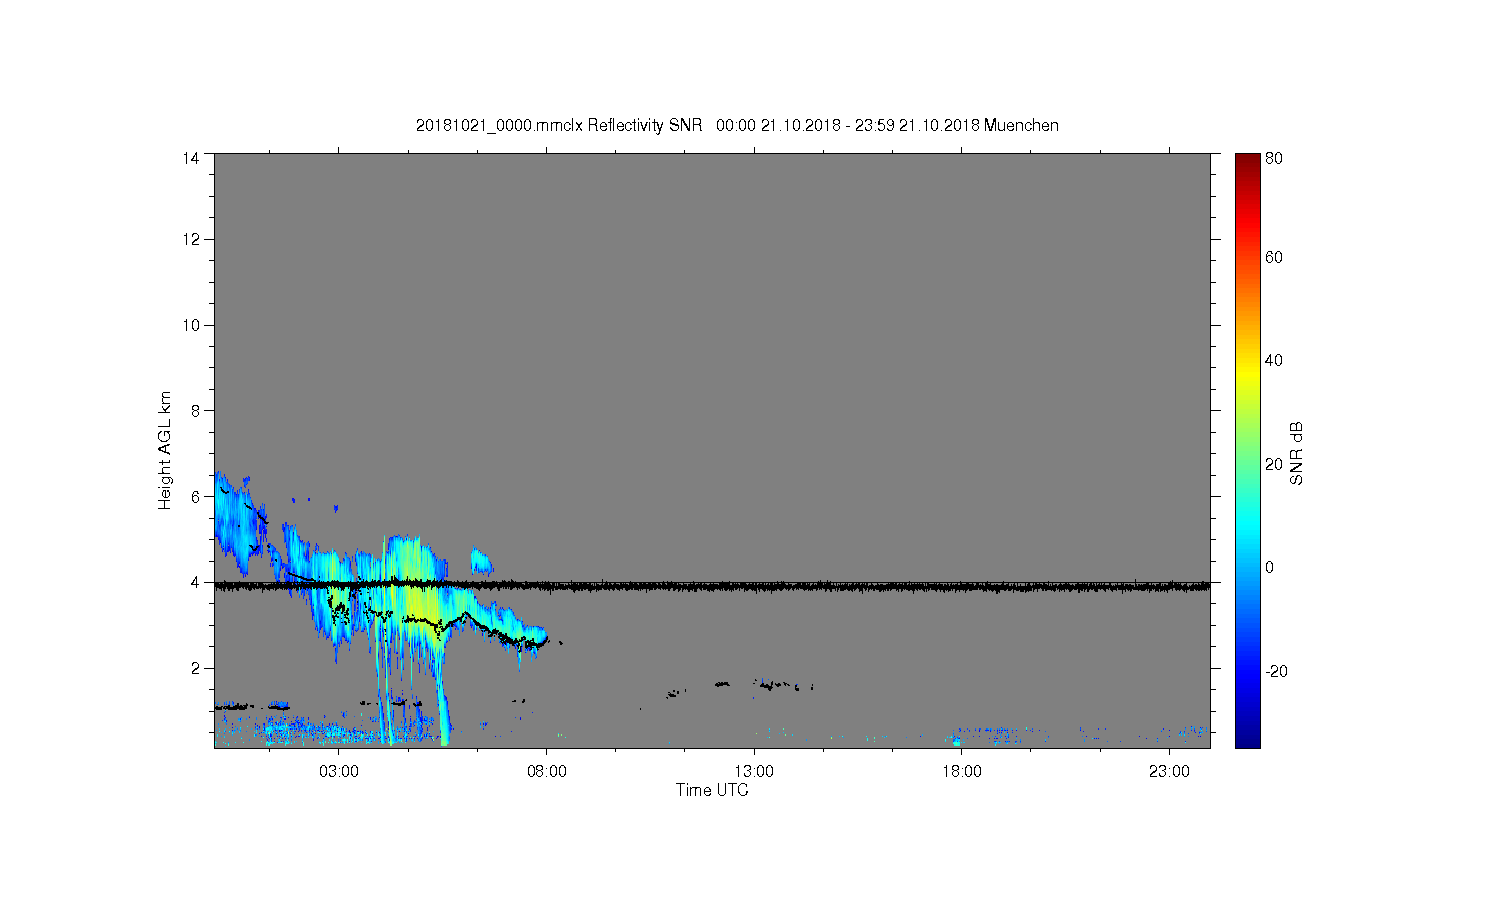Select the 03:00 time tick label

coord(339,772)
